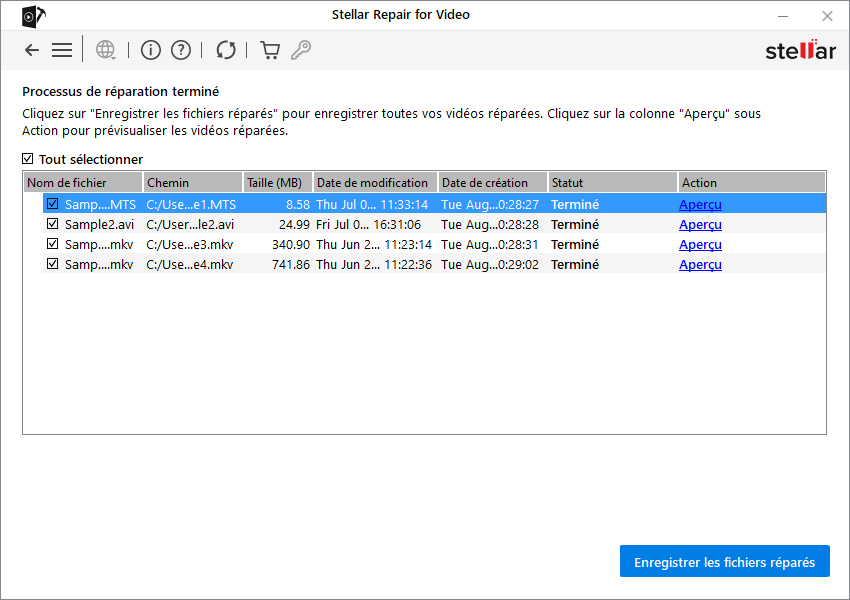Click creation date ending 0:28:31
The height and width of the screenshot is (600, 850).
490,245
